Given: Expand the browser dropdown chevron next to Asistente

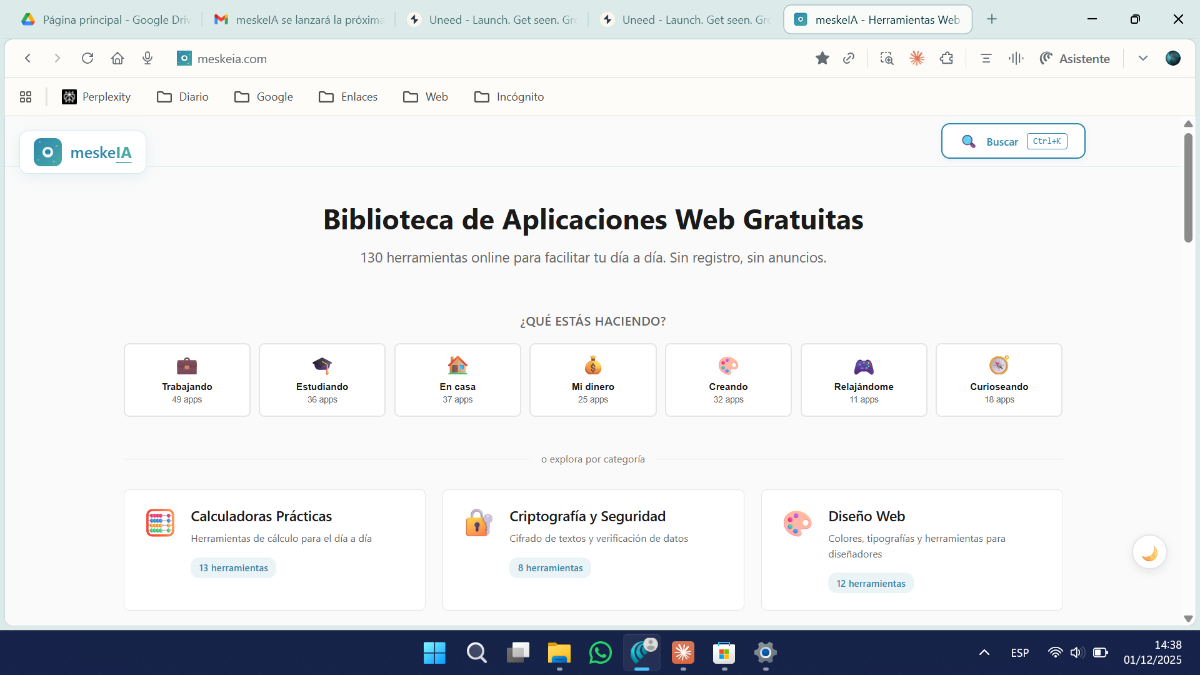Looking at the screenshot, I should click(1143, 59).
